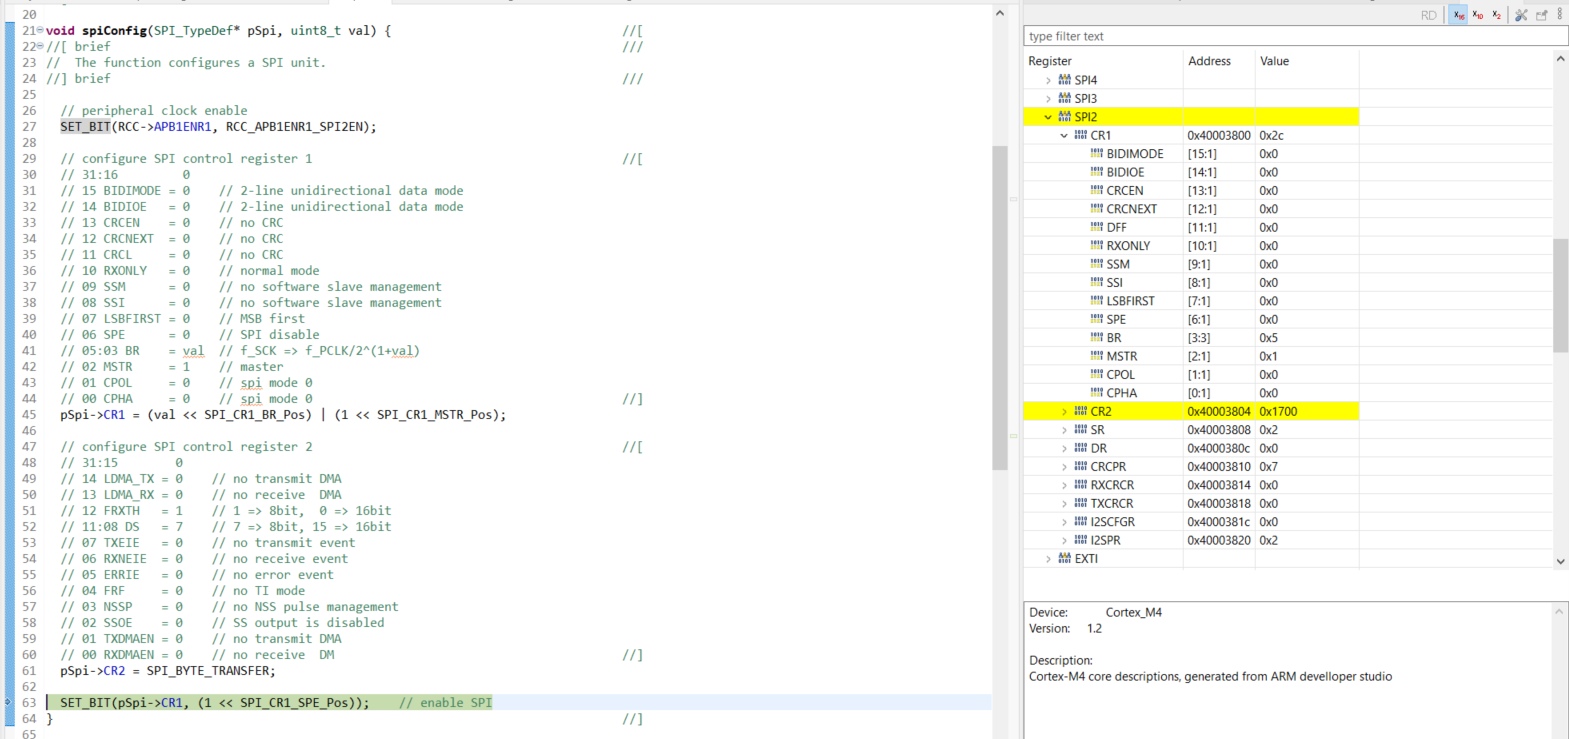
Task: Click line 63 current instruction marker
Action: (x=9, y=702)
